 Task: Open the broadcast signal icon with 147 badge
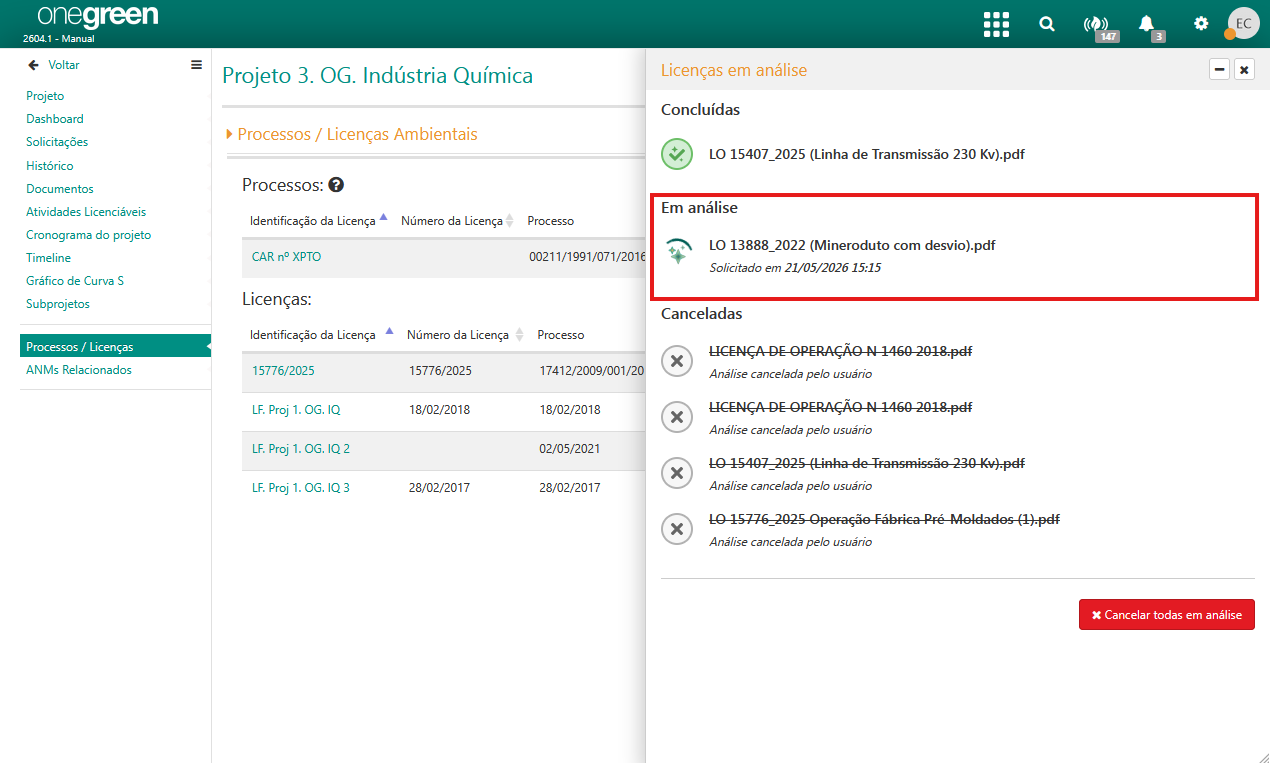tap(1097, 24)
